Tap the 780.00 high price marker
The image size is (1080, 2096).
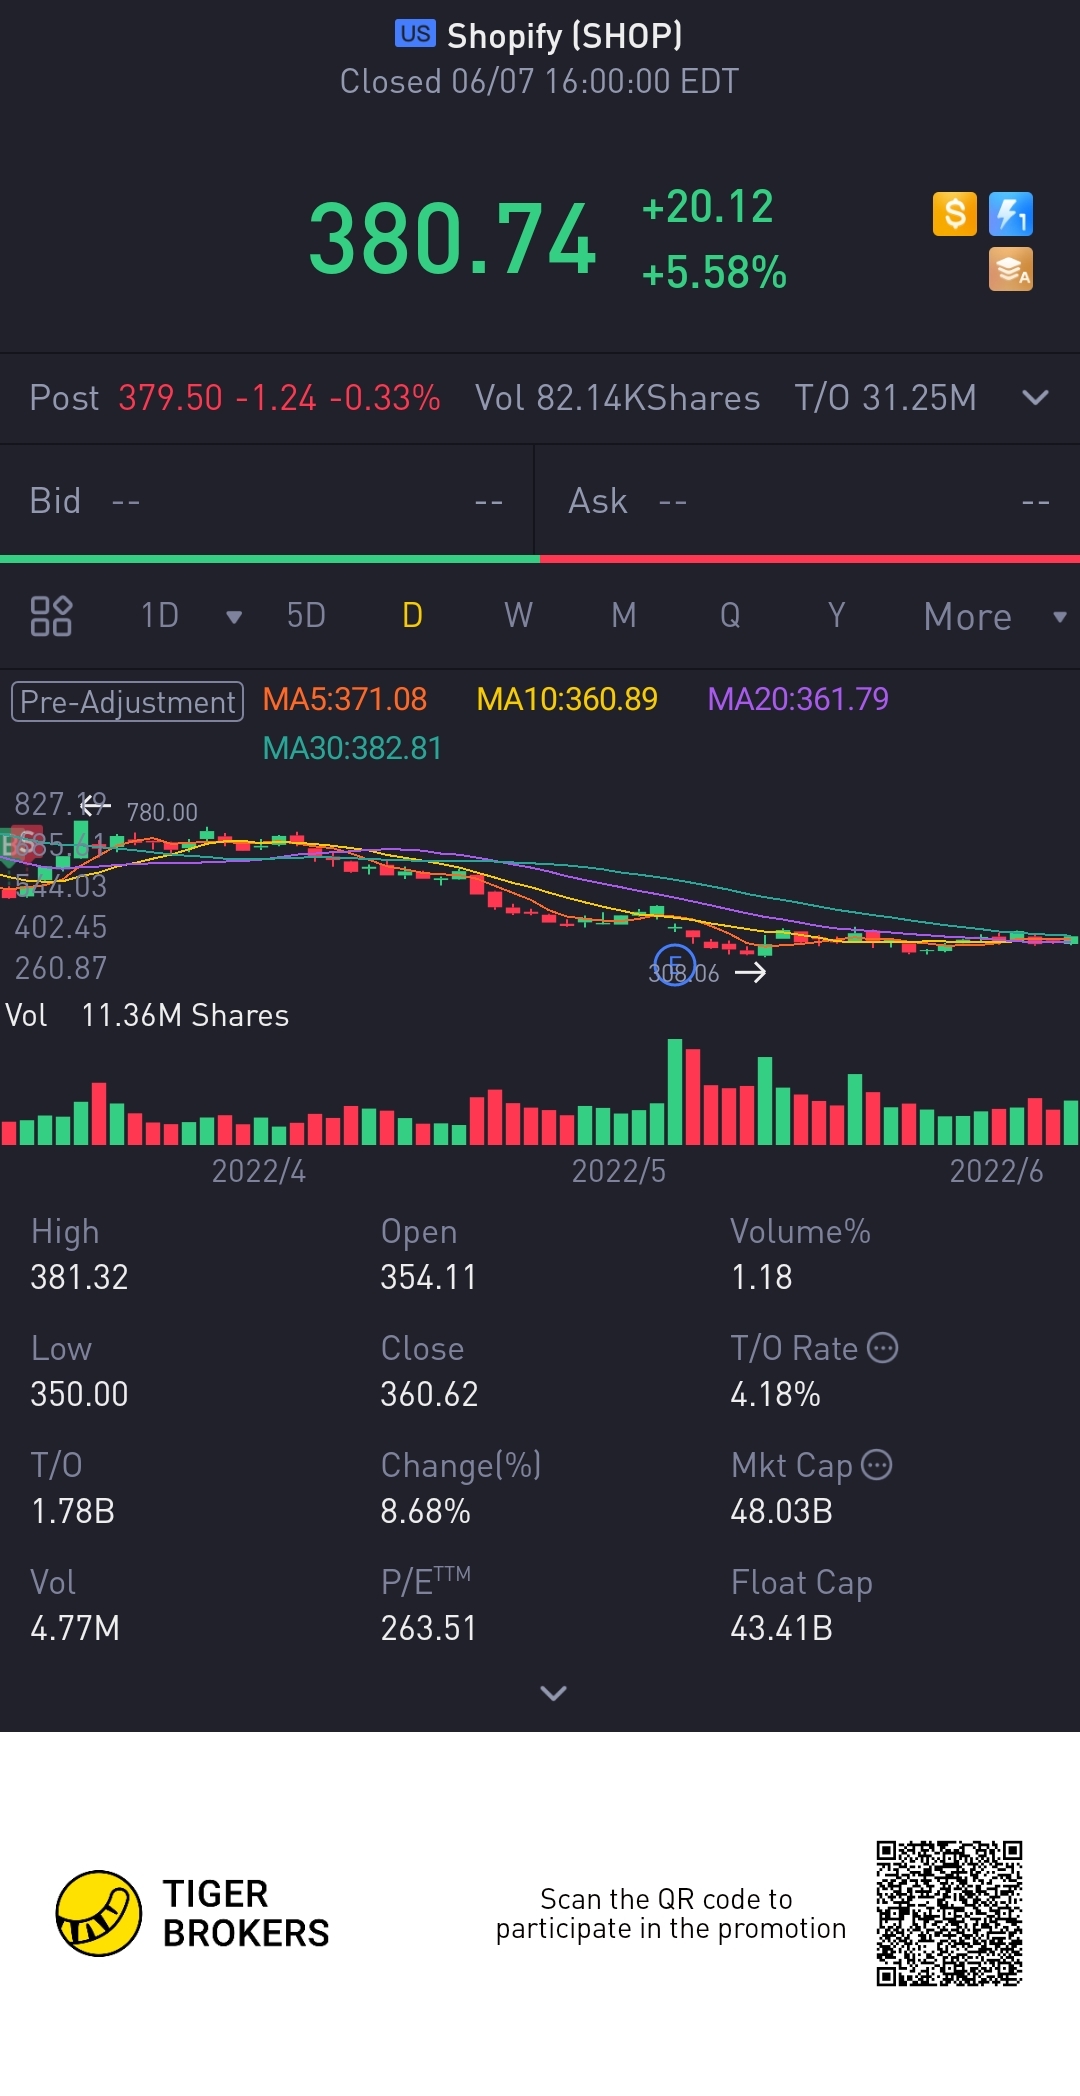tap(162, 812)
